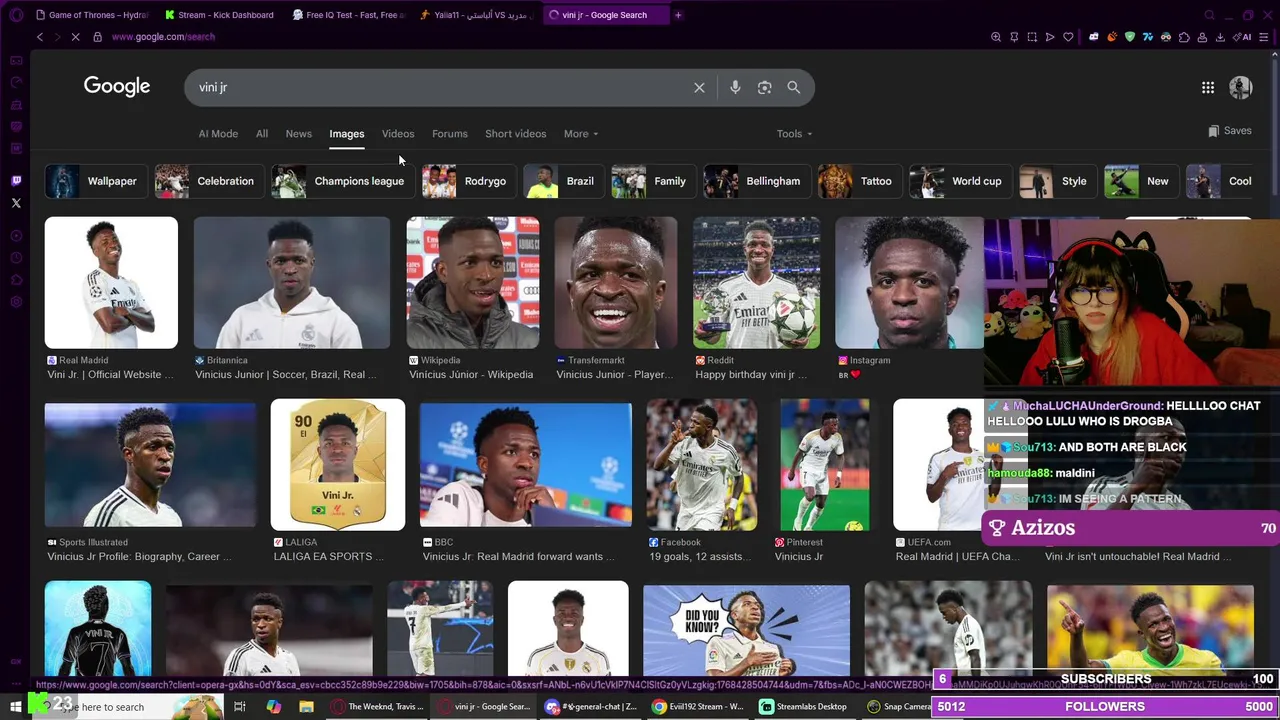Switch to the Videos tab

[398, 134]
